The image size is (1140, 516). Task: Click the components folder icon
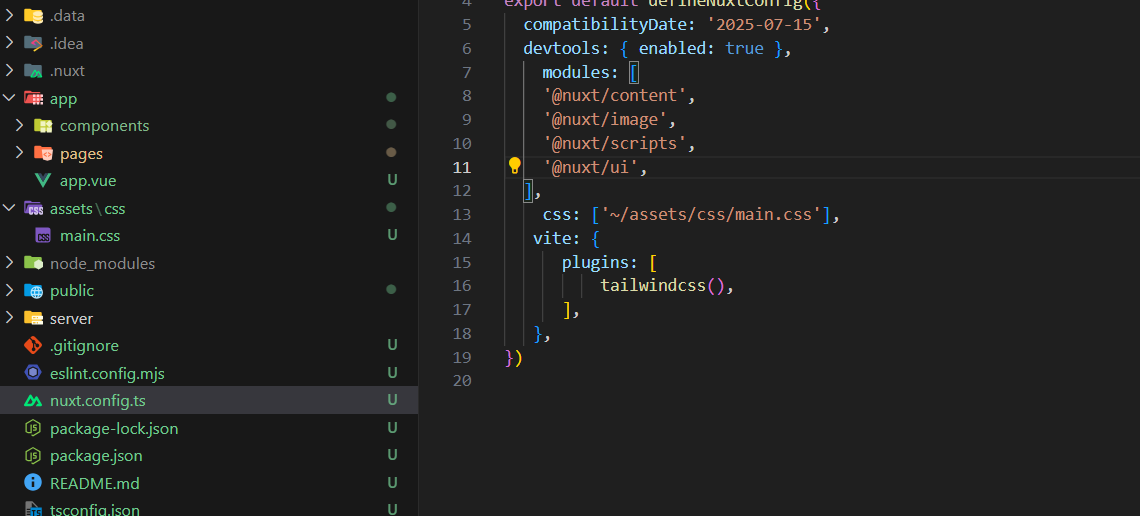pyautogui.click(x=44, y=126)
